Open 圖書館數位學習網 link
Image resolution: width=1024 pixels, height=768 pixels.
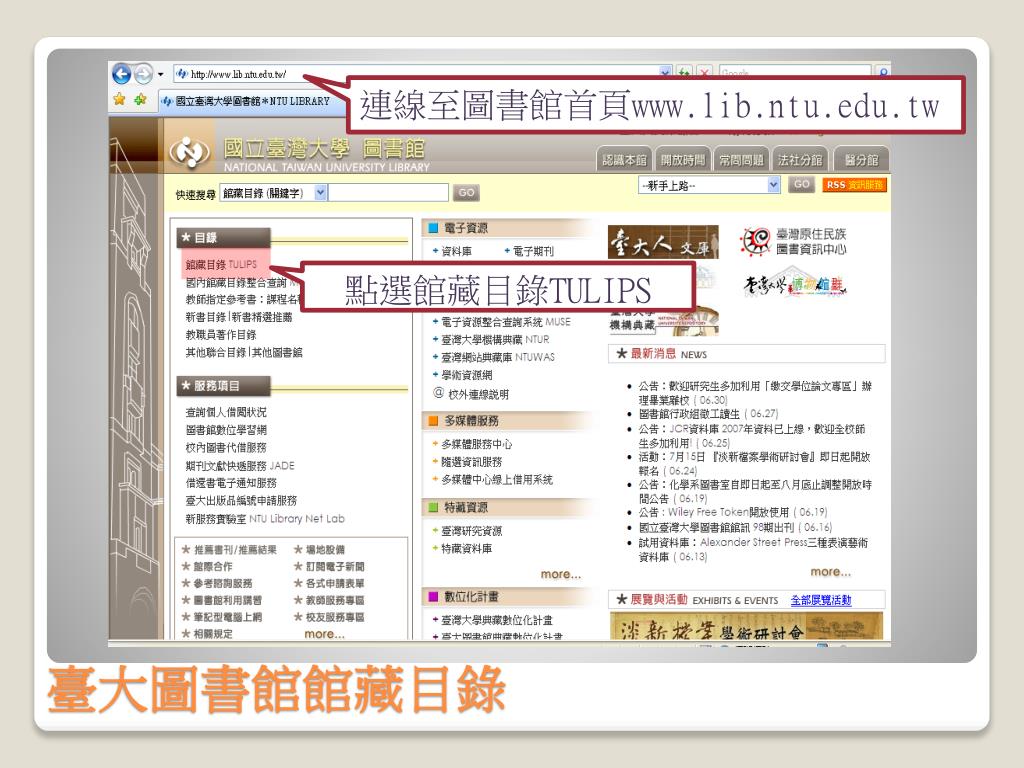[226, 430]
